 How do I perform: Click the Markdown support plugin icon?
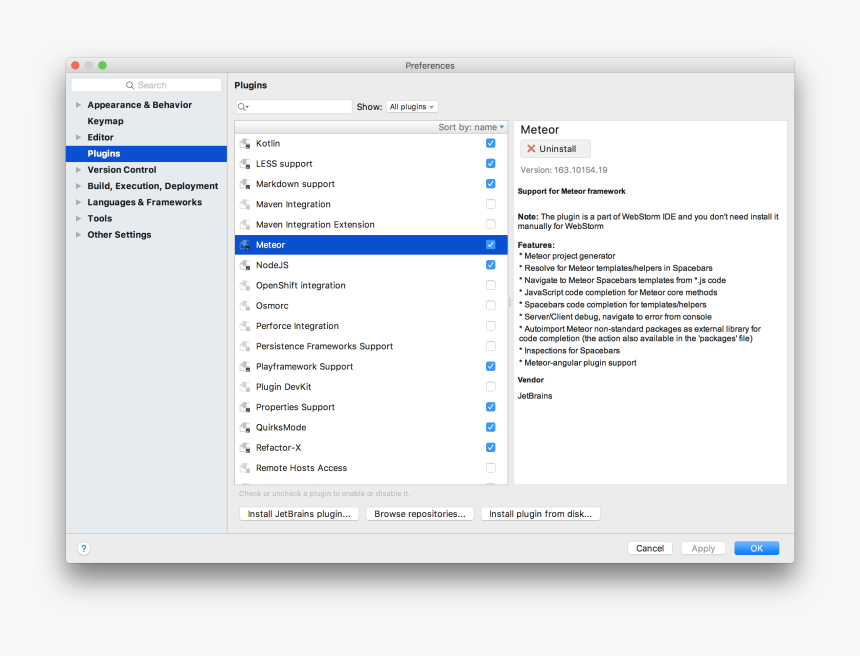tap(245, 184)
